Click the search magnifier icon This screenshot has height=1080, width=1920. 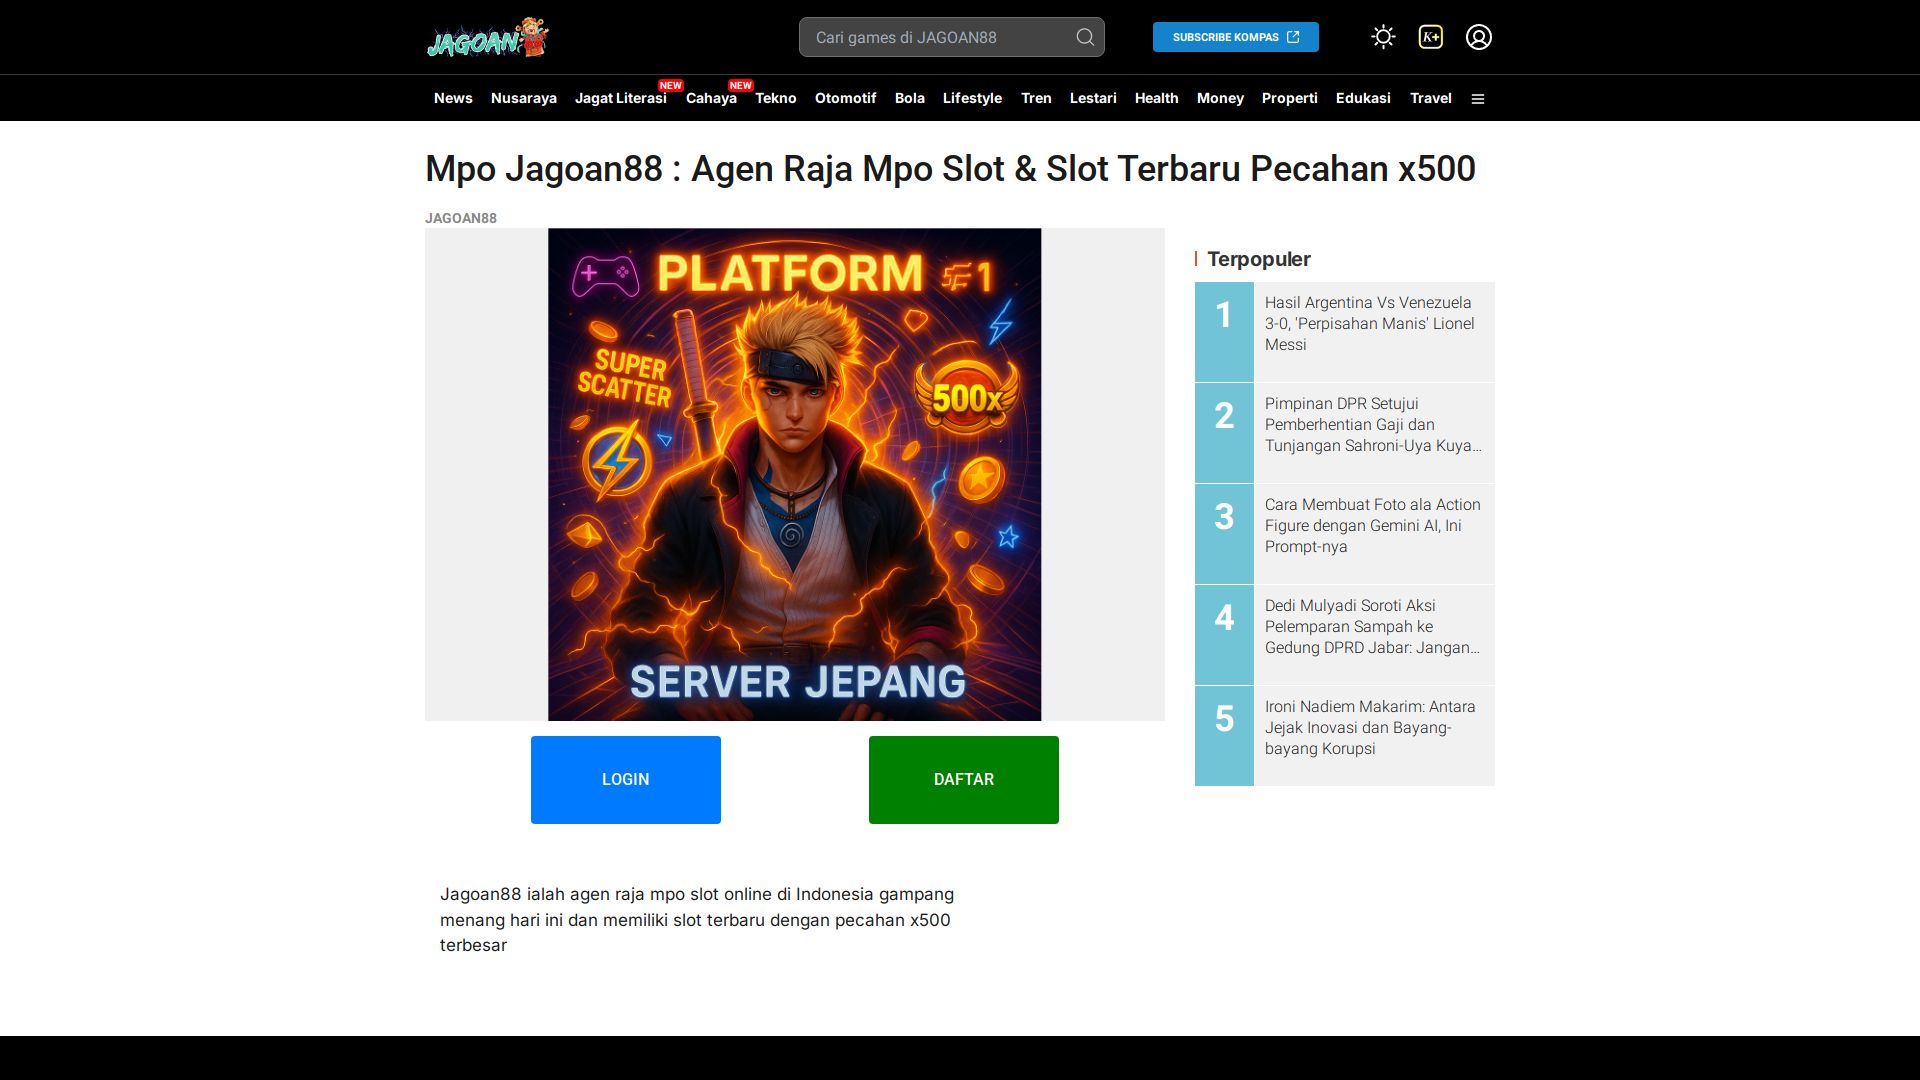click(x=1085, y=37)
